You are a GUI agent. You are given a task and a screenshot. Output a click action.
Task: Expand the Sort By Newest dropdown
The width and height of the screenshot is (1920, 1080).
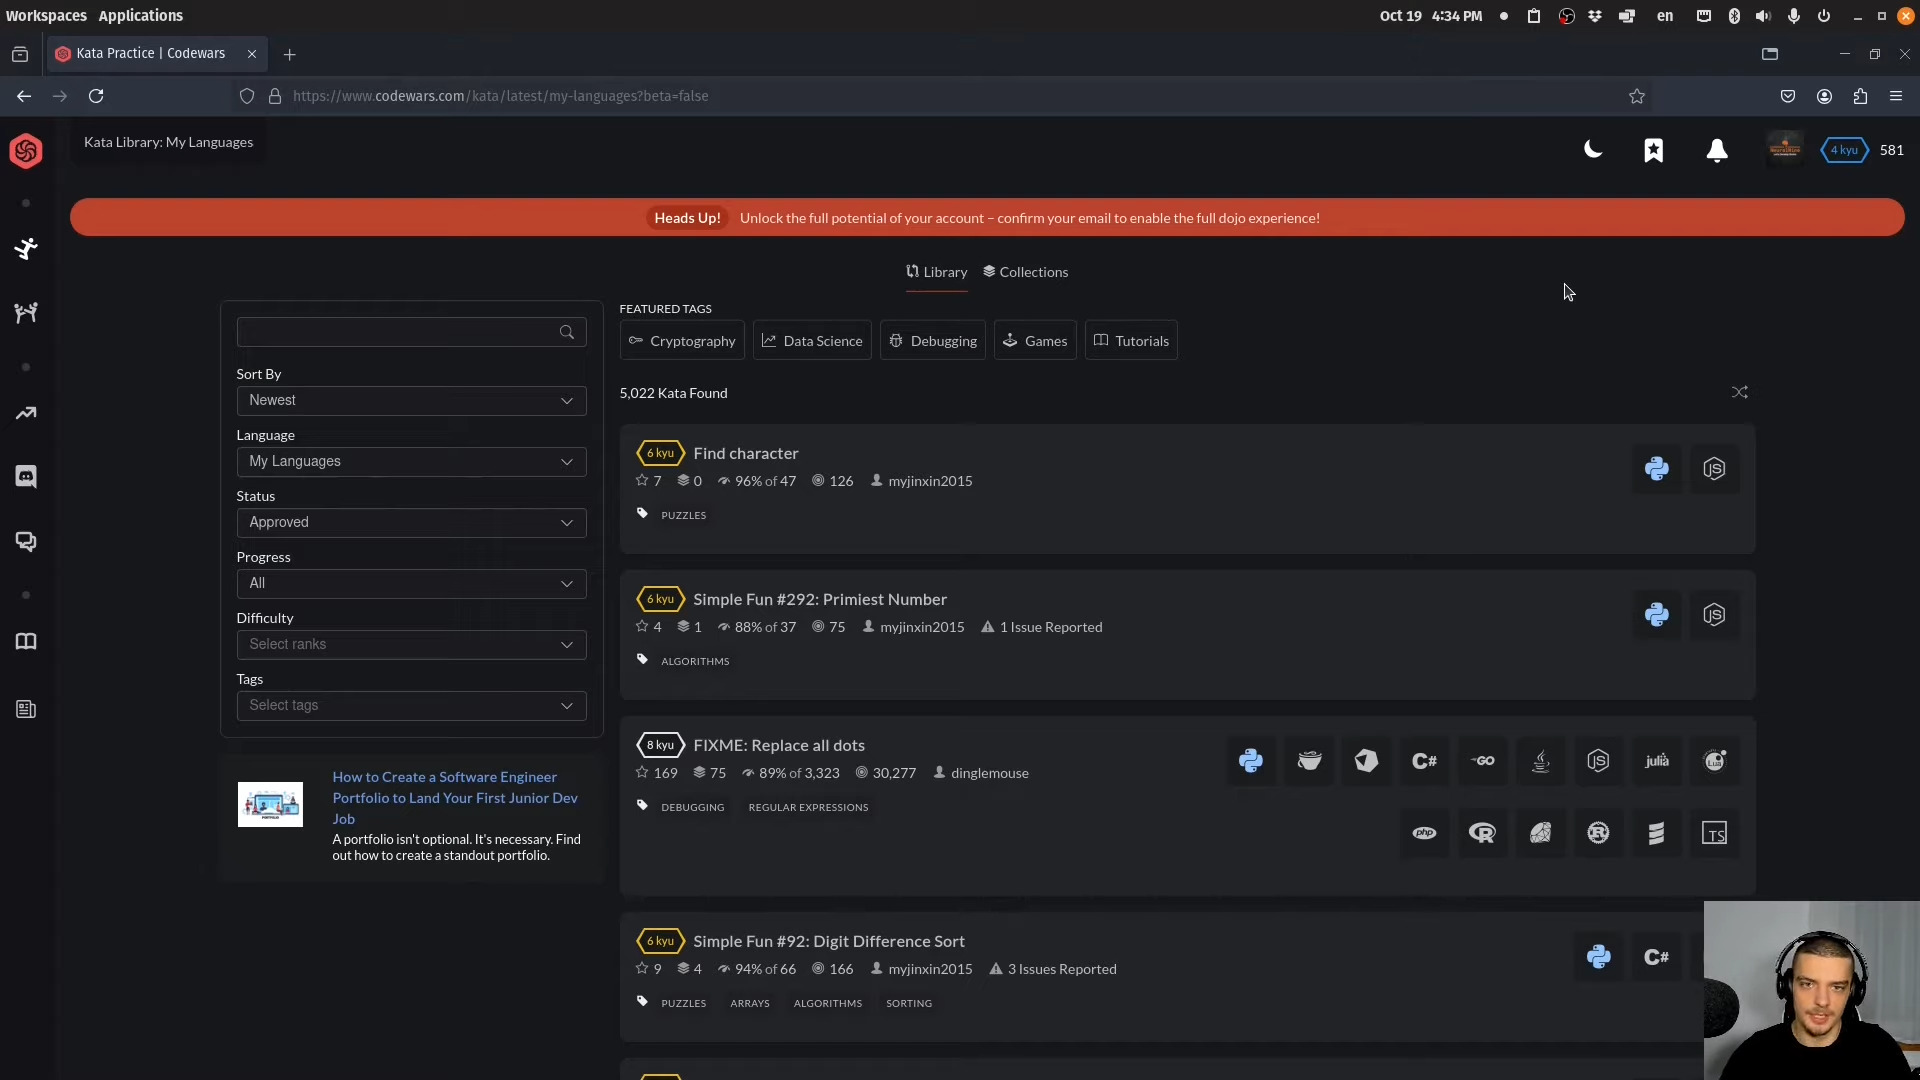coord(411,401)
